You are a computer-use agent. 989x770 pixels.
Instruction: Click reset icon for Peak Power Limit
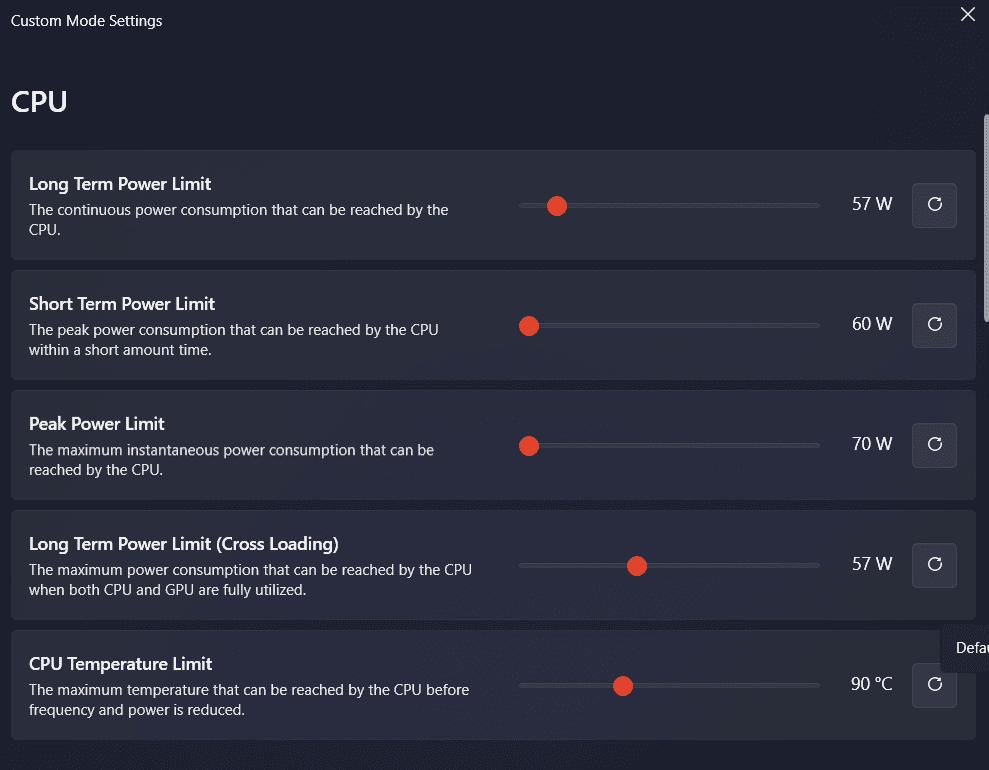point(934,445)
